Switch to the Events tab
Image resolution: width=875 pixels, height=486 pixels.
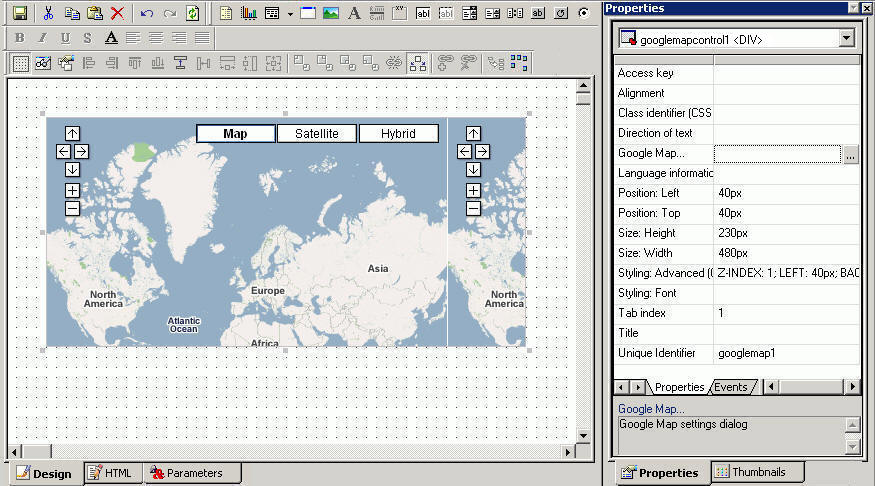(x=731, y=387)
